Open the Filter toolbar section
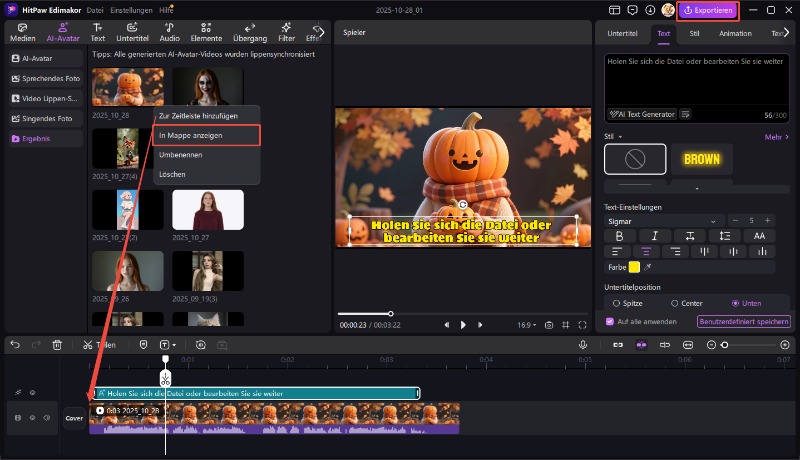800x460 pixels. click(286, 32)
